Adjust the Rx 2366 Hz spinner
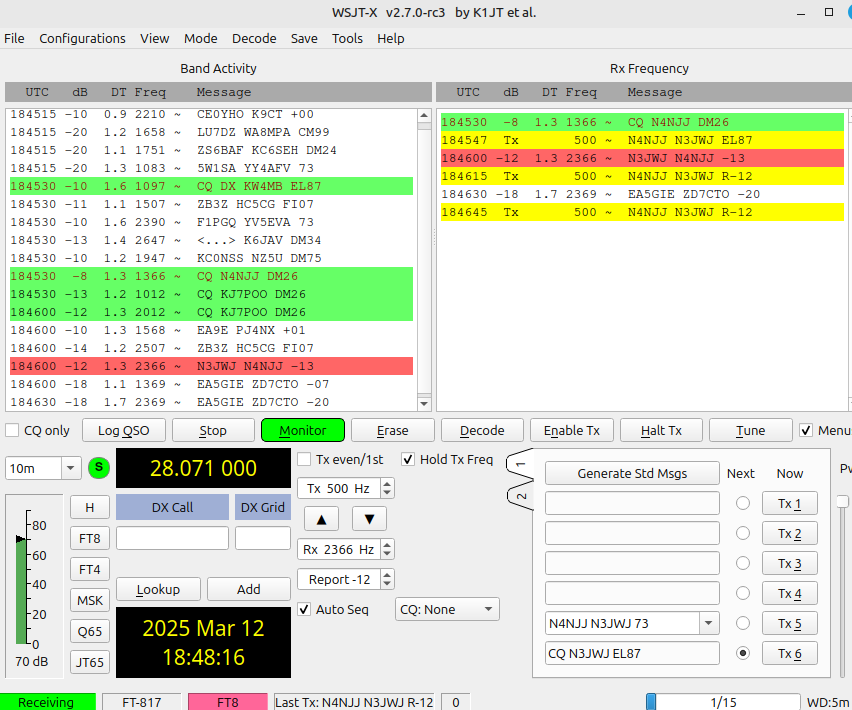The width and height of the screenshot is (852, 710). [x=387, y=550]
